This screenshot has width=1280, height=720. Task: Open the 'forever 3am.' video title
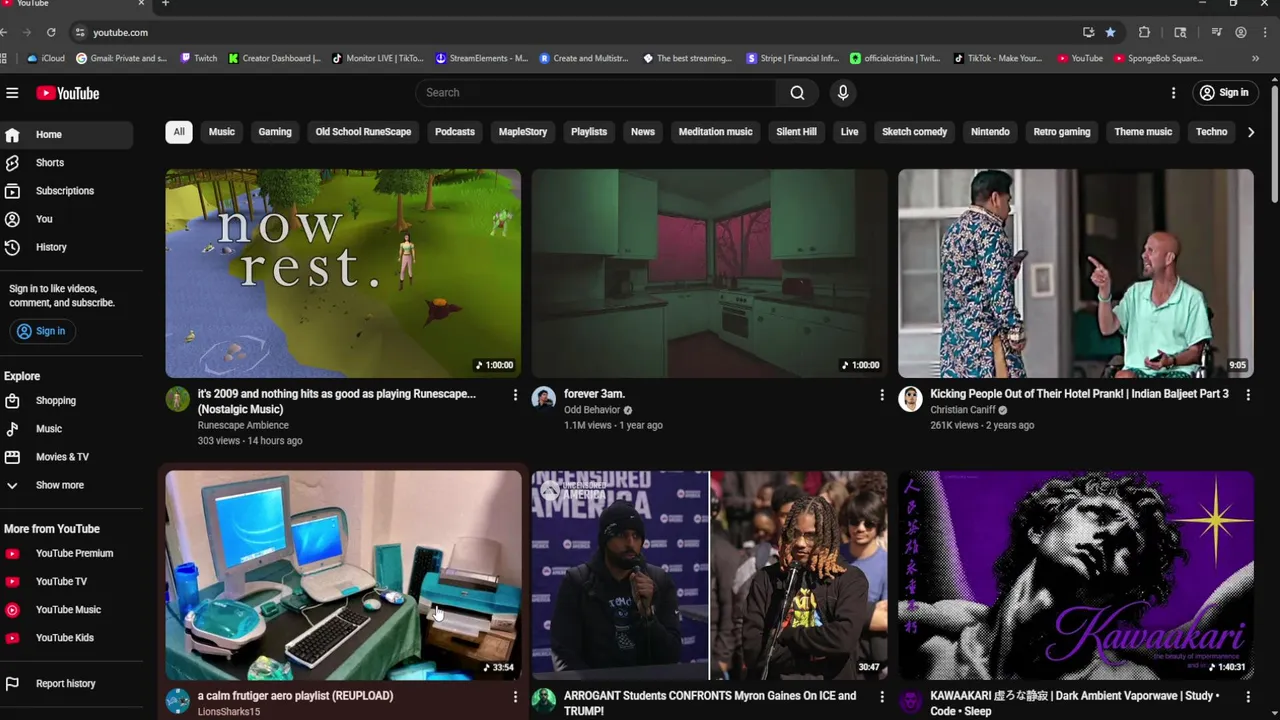point(594,394)
